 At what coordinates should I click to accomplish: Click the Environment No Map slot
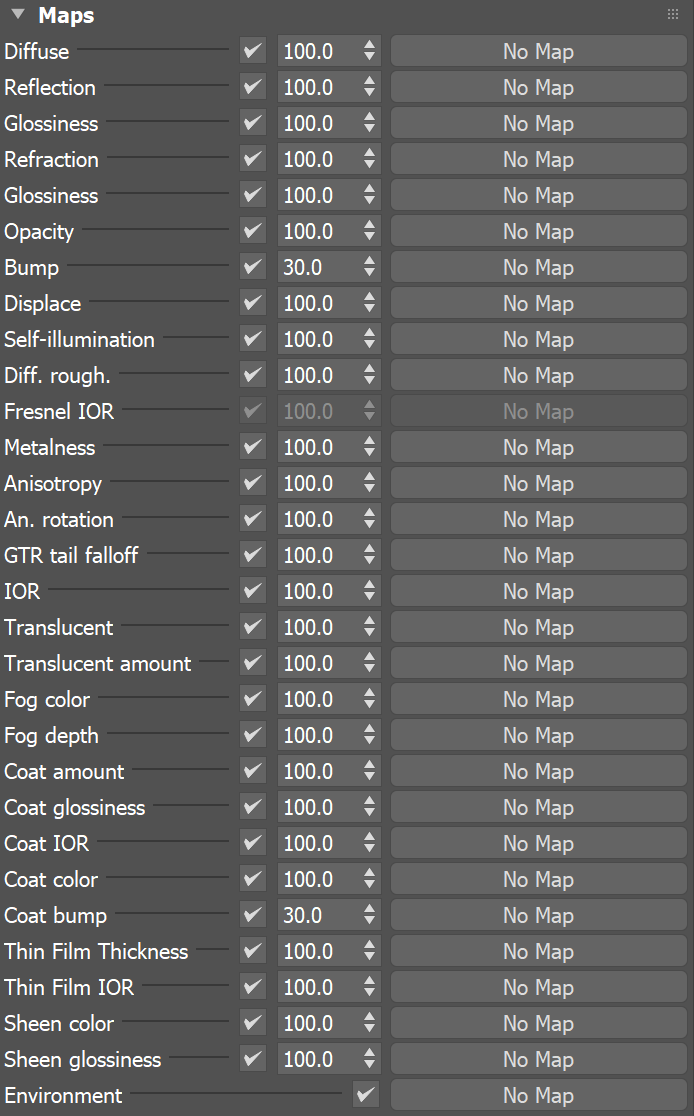click(538, 1095)
